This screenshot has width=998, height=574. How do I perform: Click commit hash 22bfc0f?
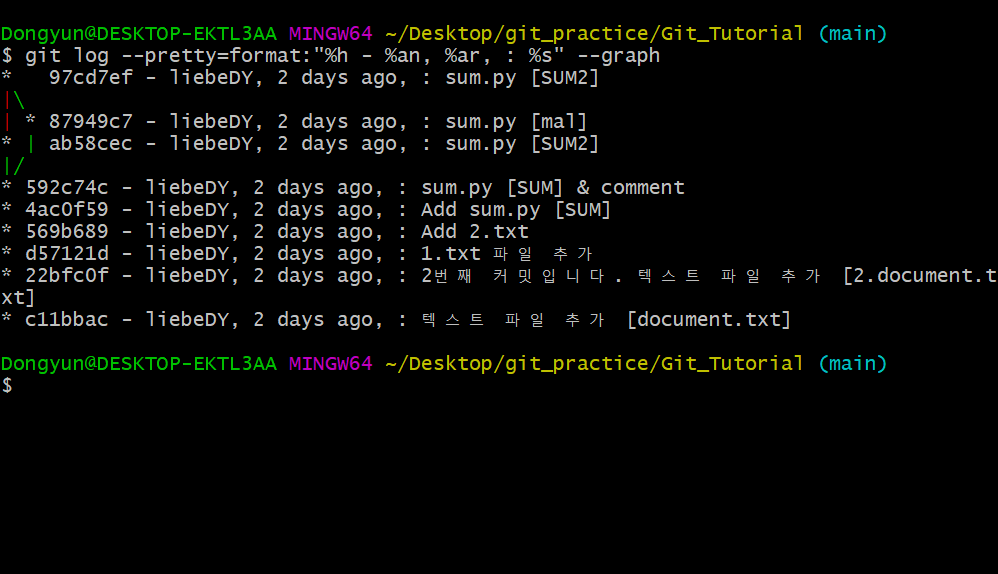coord(67,276)
